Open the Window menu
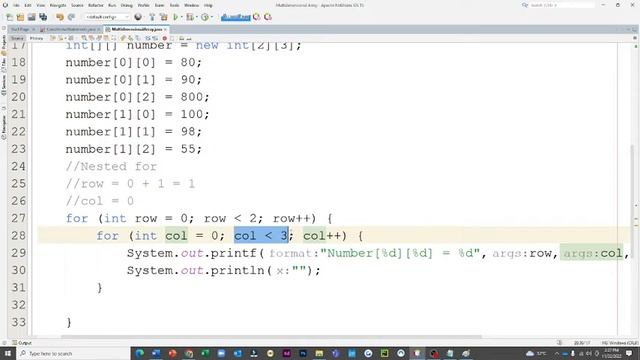 (x=191, y=5)
